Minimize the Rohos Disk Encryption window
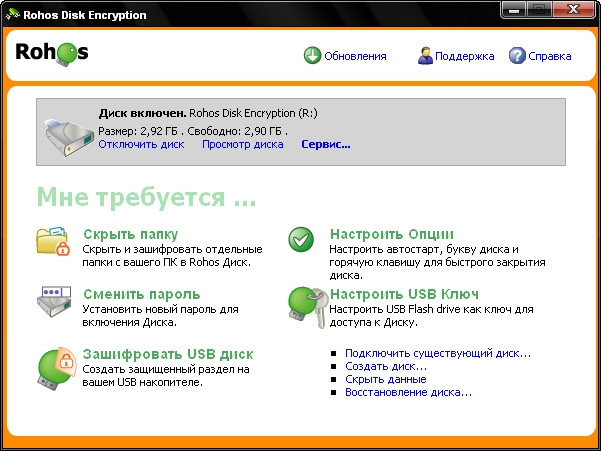601x451 pixels. 514,10
